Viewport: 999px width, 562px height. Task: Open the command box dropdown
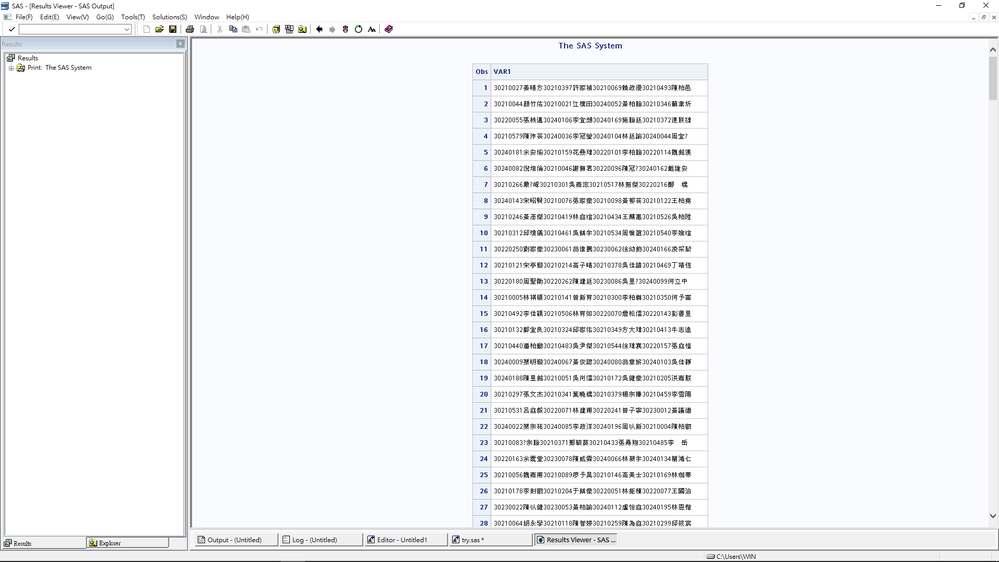[127, 29]
